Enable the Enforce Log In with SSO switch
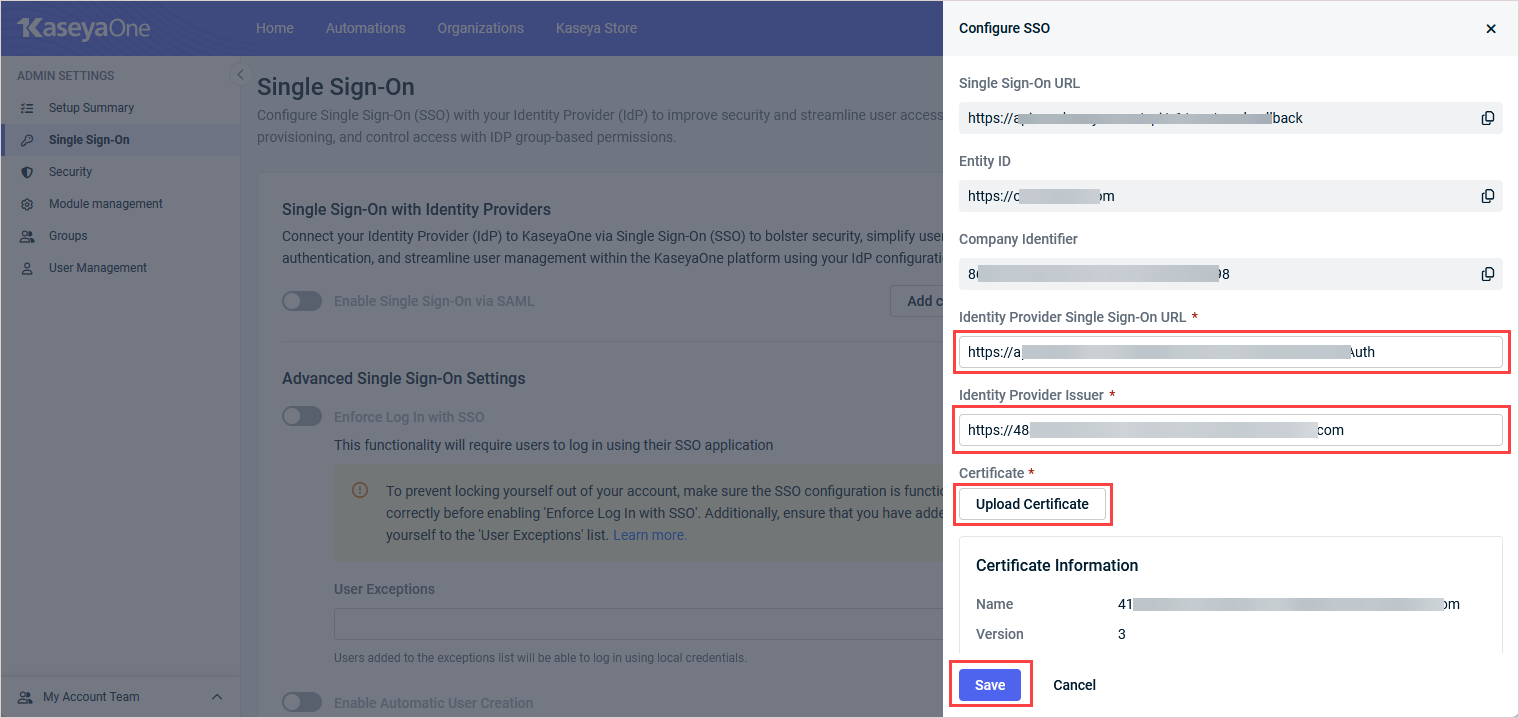 301,416
